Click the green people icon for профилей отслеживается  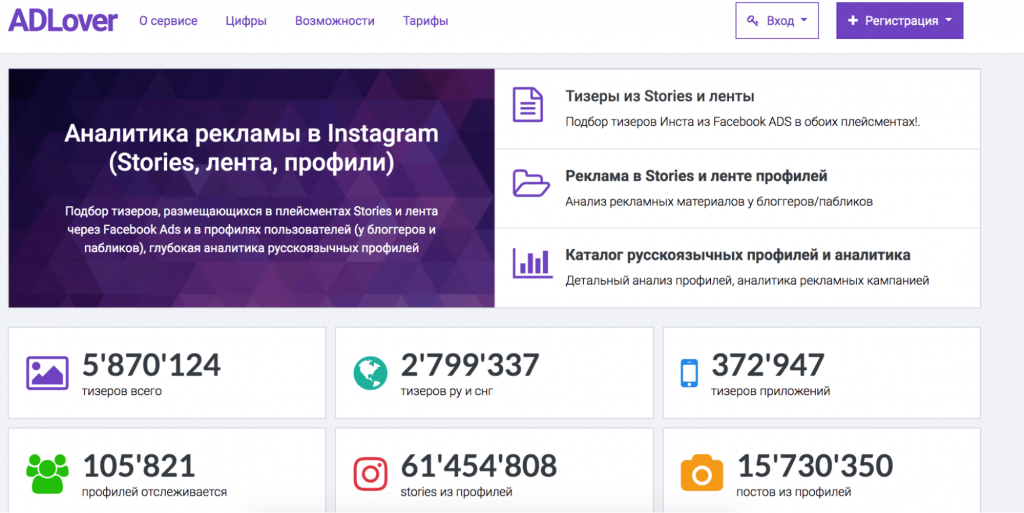(x=47, y=473)
